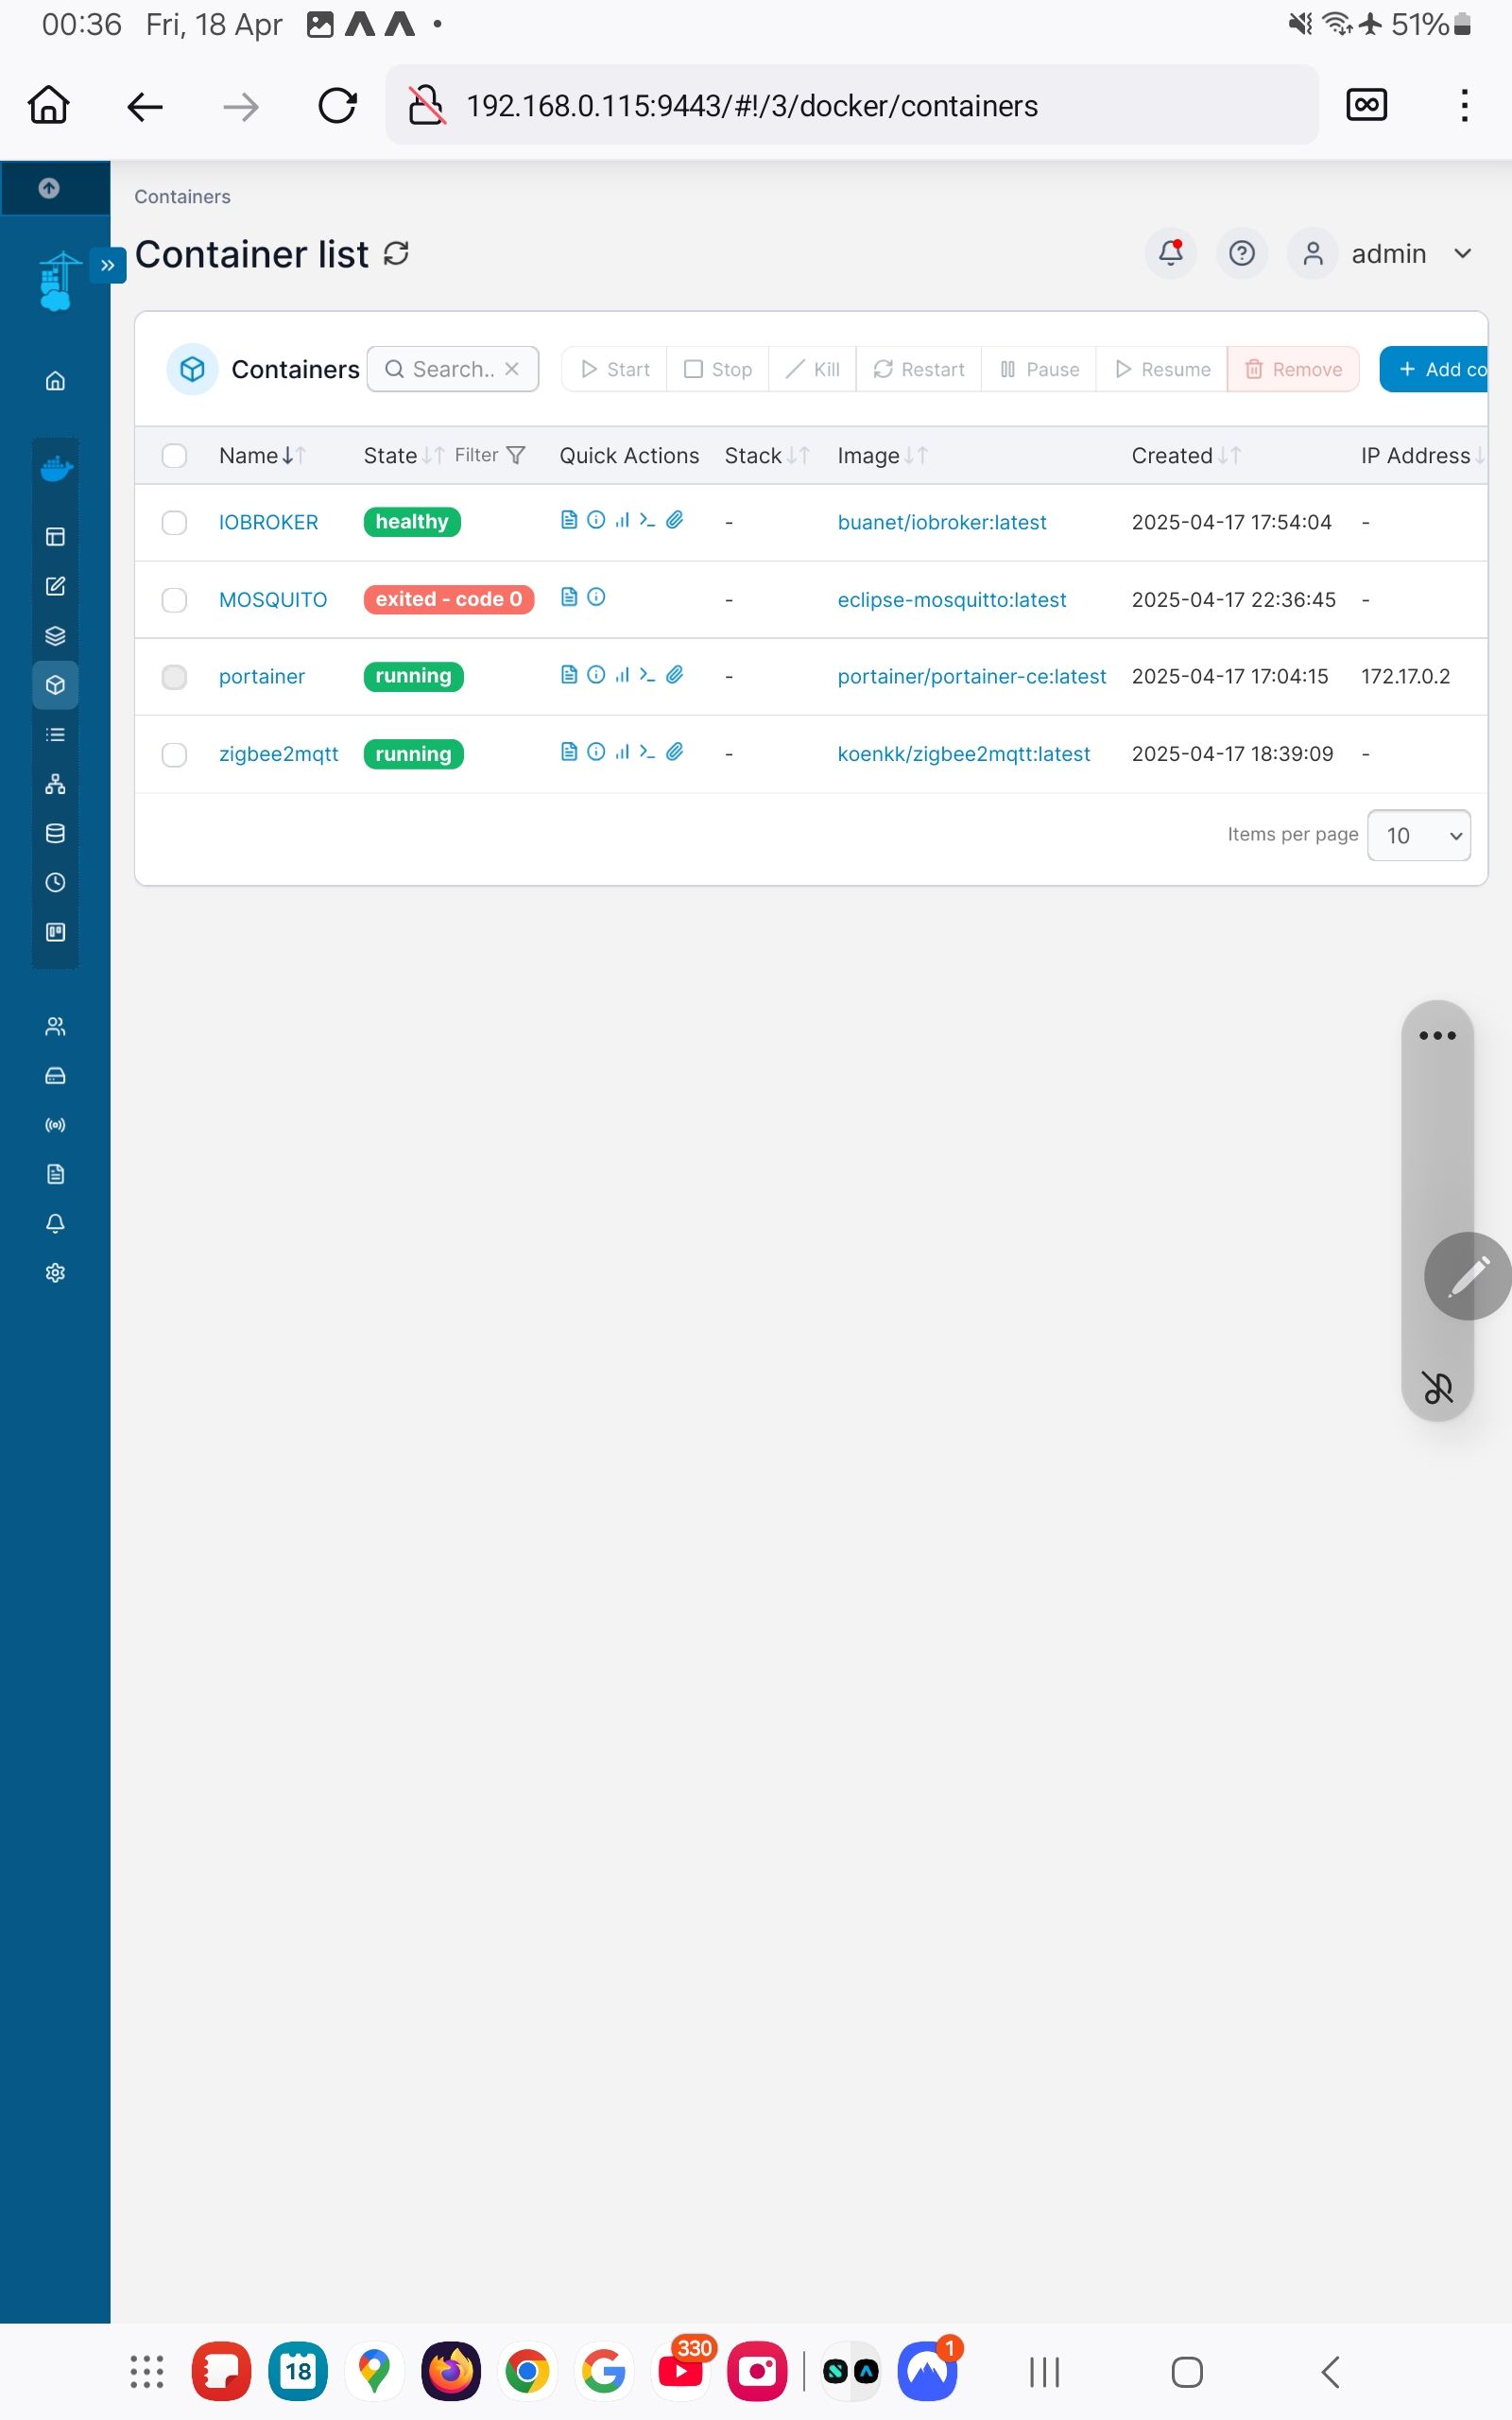Open the Firefox app in taskbar
The width and height of the screenshot is (1512, 2420).
click(451, 2371)
